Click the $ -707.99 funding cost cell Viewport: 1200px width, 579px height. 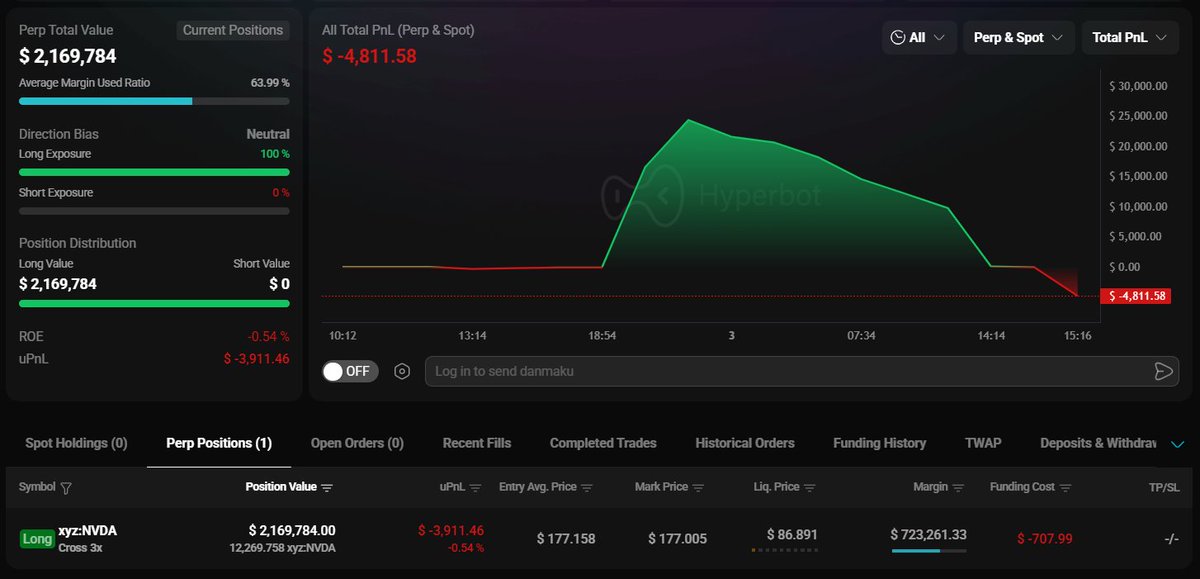[1045, 539]
